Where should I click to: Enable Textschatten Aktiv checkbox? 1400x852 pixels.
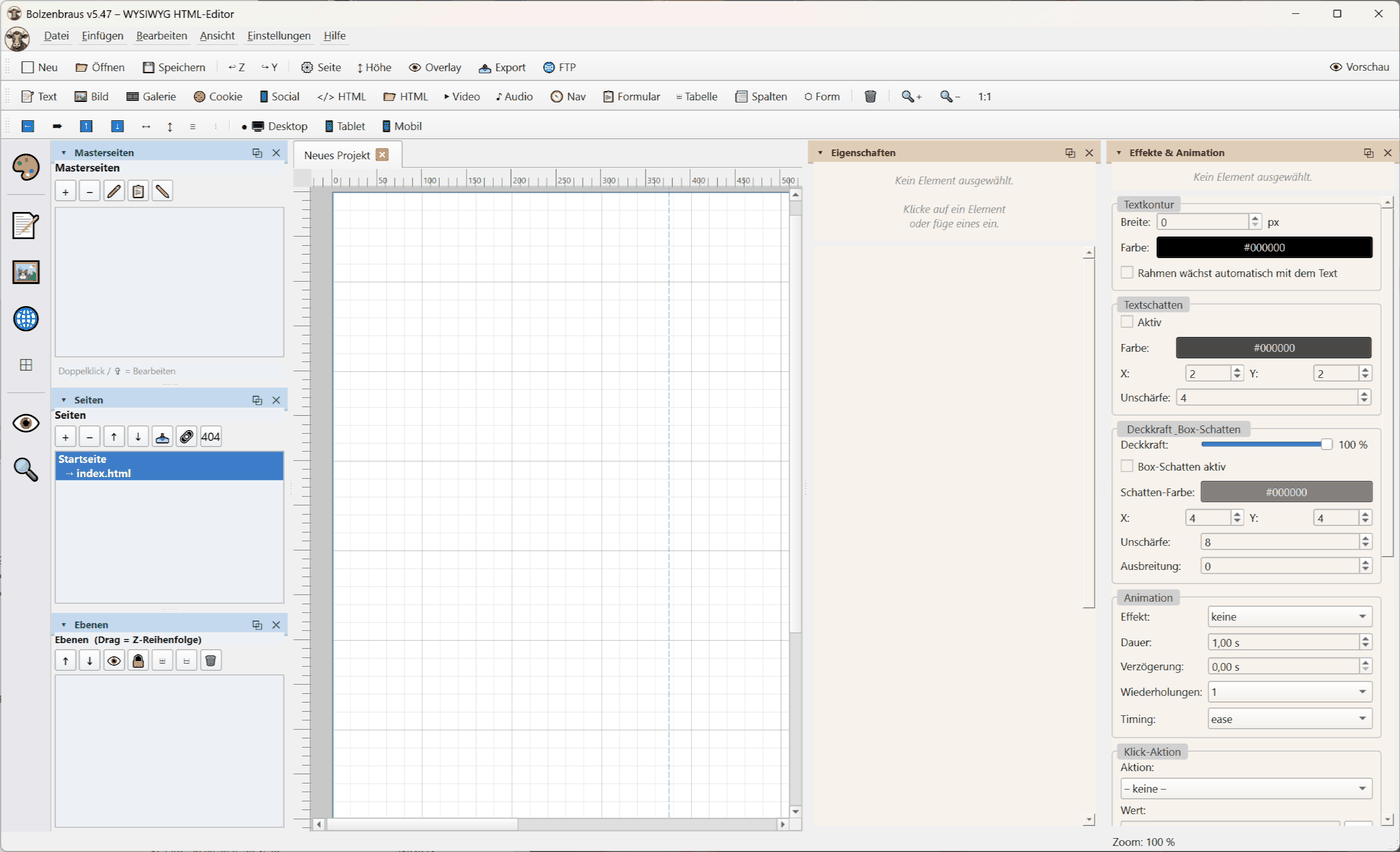click(x=1127, y=322)
